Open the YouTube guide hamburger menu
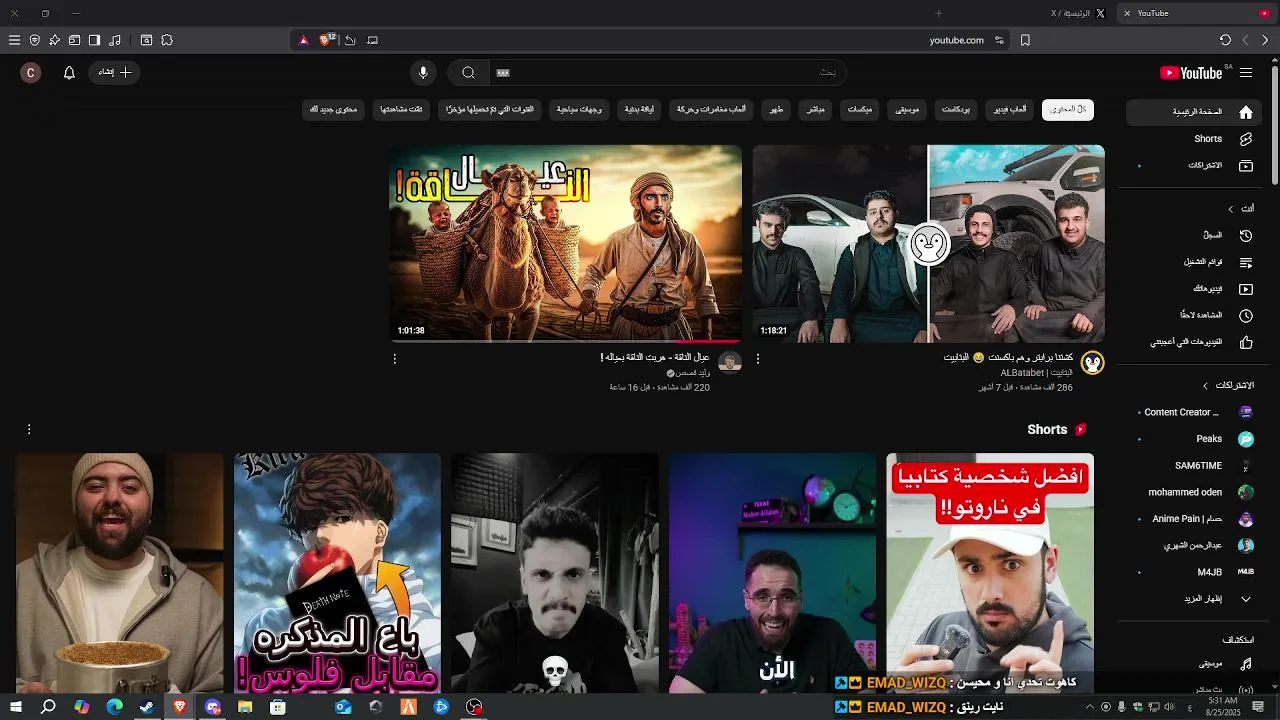The width and height of the screenshot is (1280, 720). (1245, 73)
